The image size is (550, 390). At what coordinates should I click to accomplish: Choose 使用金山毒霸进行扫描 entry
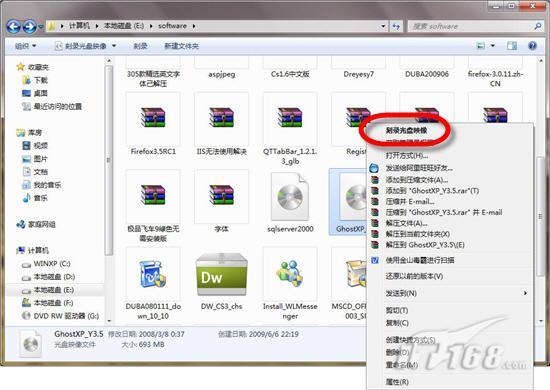450,260
